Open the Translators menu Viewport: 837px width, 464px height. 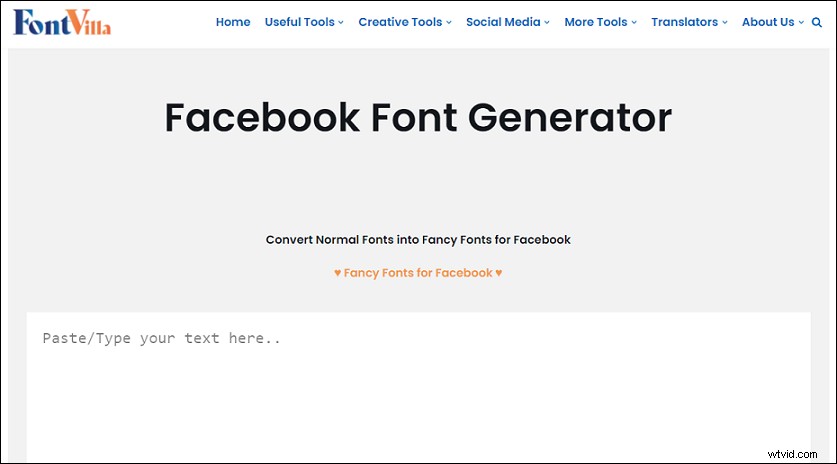coord(689,22)
